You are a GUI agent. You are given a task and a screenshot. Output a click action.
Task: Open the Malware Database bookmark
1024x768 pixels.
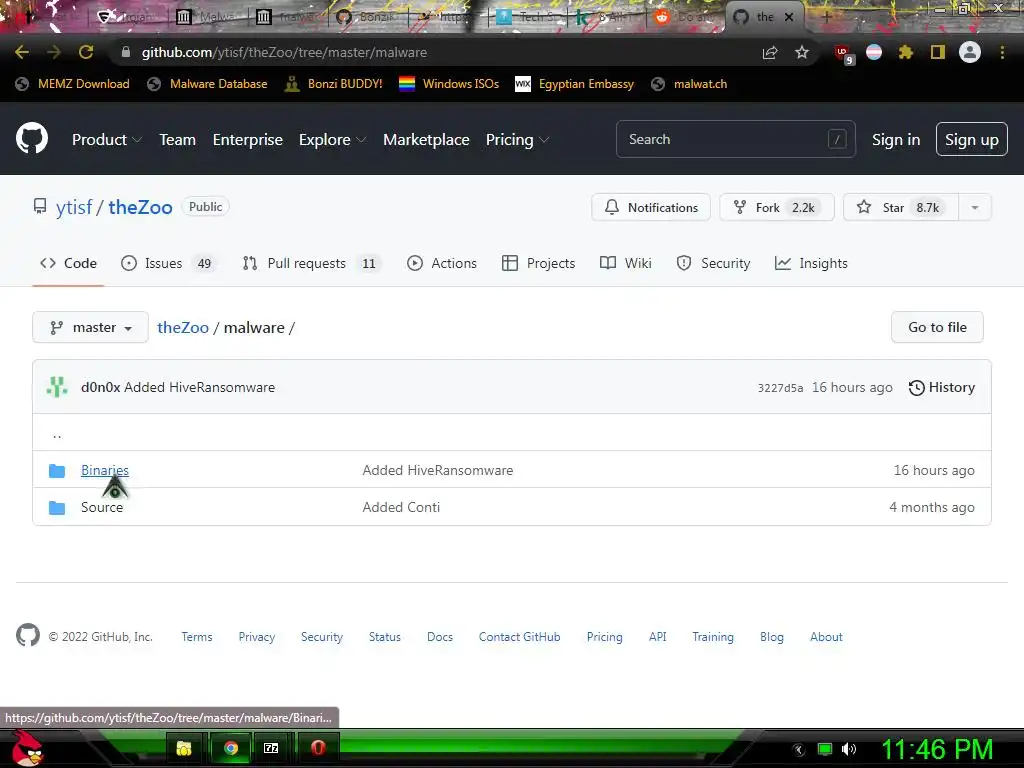(207, 84)
